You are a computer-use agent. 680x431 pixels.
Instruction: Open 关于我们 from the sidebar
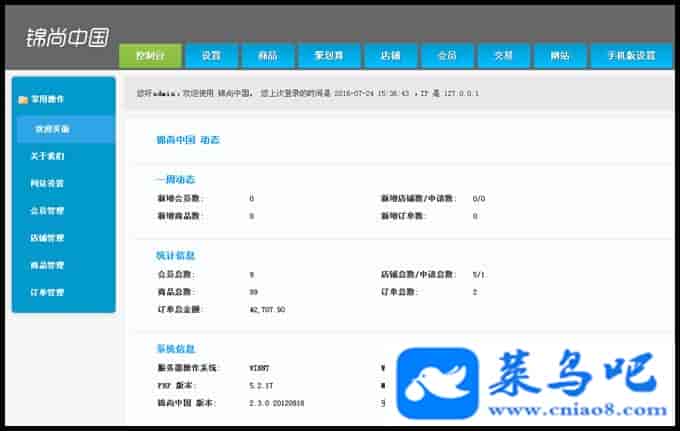click(47, 156)
